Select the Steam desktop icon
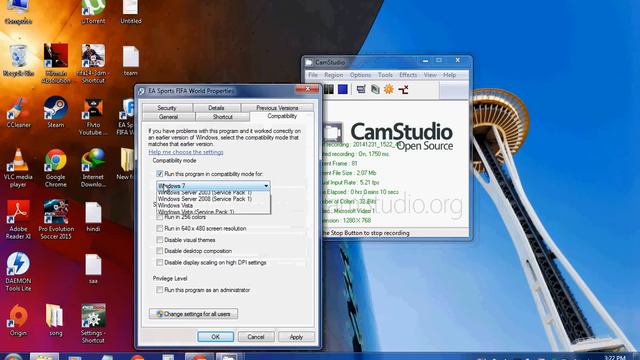Screen dimensions: 640x360 [56, 113]
